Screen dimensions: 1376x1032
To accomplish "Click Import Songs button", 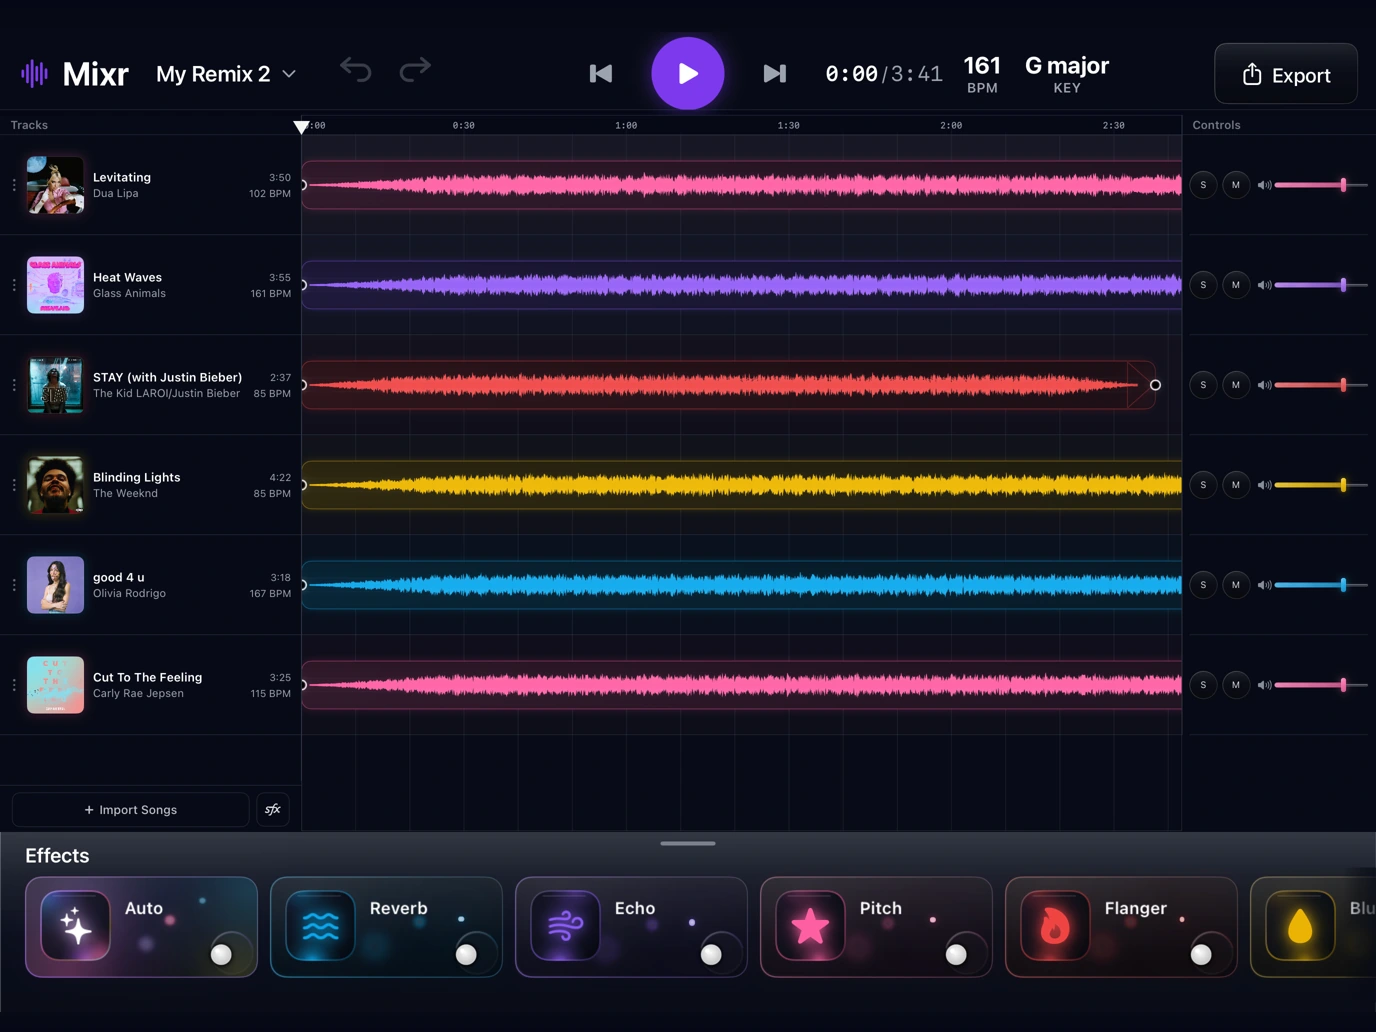I will [x=131, y=810].
